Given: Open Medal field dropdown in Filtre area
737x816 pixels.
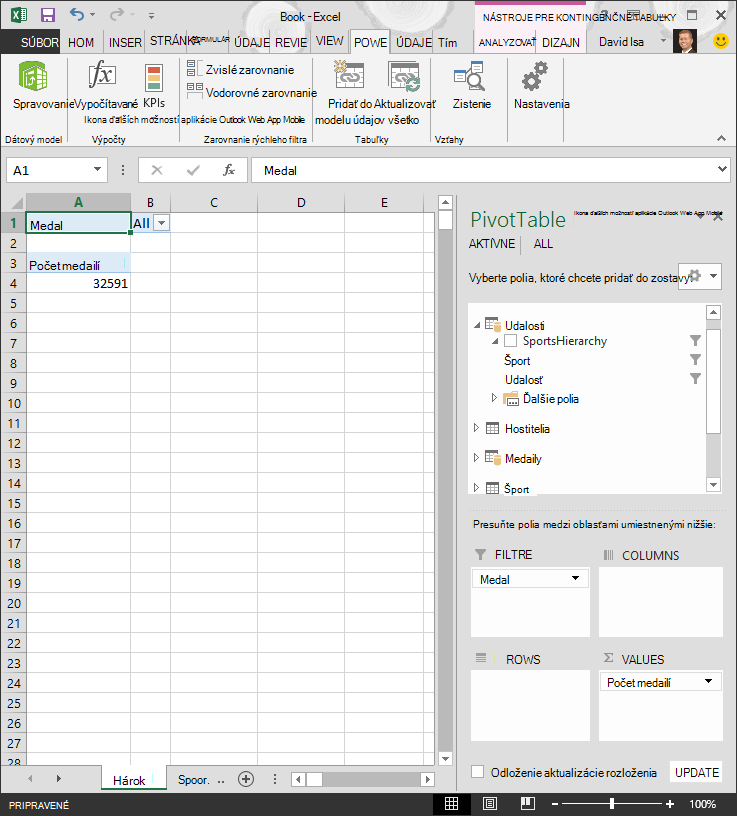Looking at the screenshot, I should tap(575, 579).
